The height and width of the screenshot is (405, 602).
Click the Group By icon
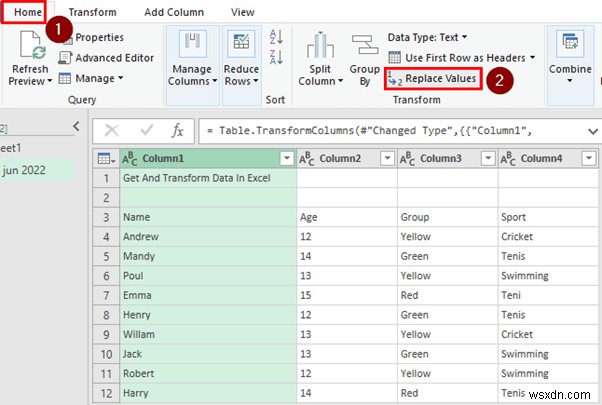click(x=364, y=45)
